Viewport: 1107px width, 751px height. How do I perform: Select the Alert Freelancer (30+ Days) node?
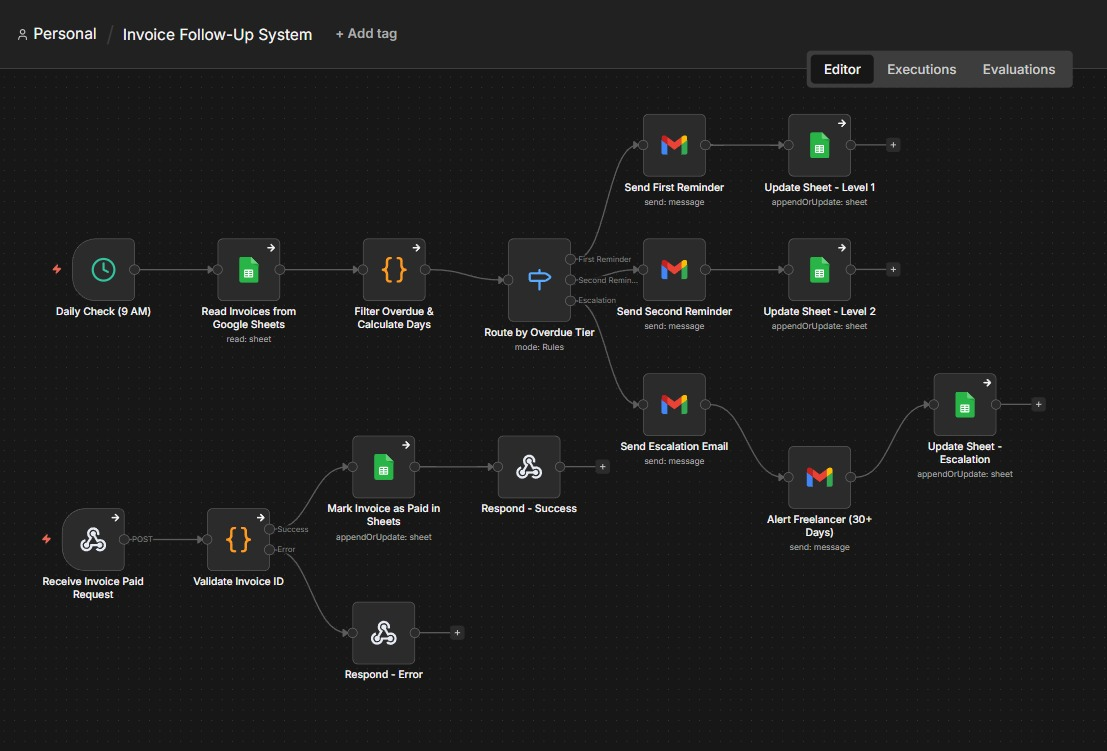point(819,477)
